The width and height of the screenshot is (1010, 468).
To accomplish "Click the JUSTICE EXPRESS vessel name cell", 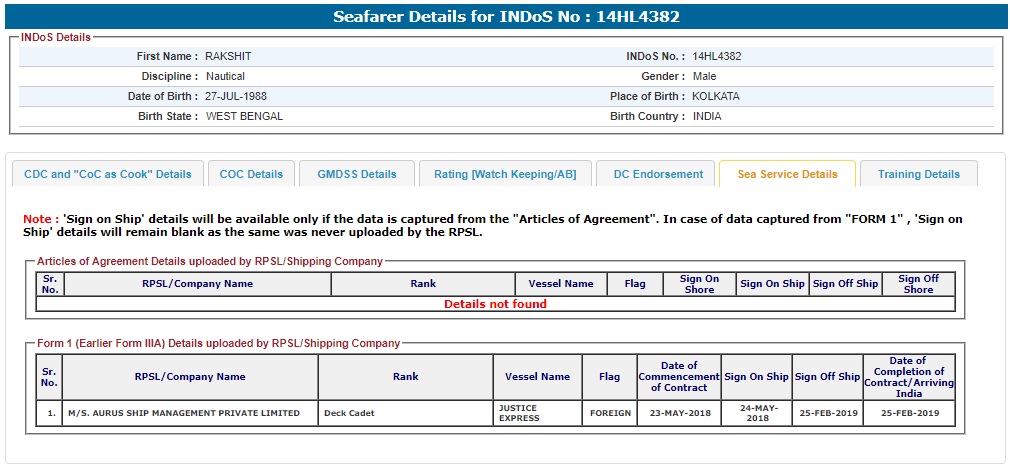I will 520,413.
